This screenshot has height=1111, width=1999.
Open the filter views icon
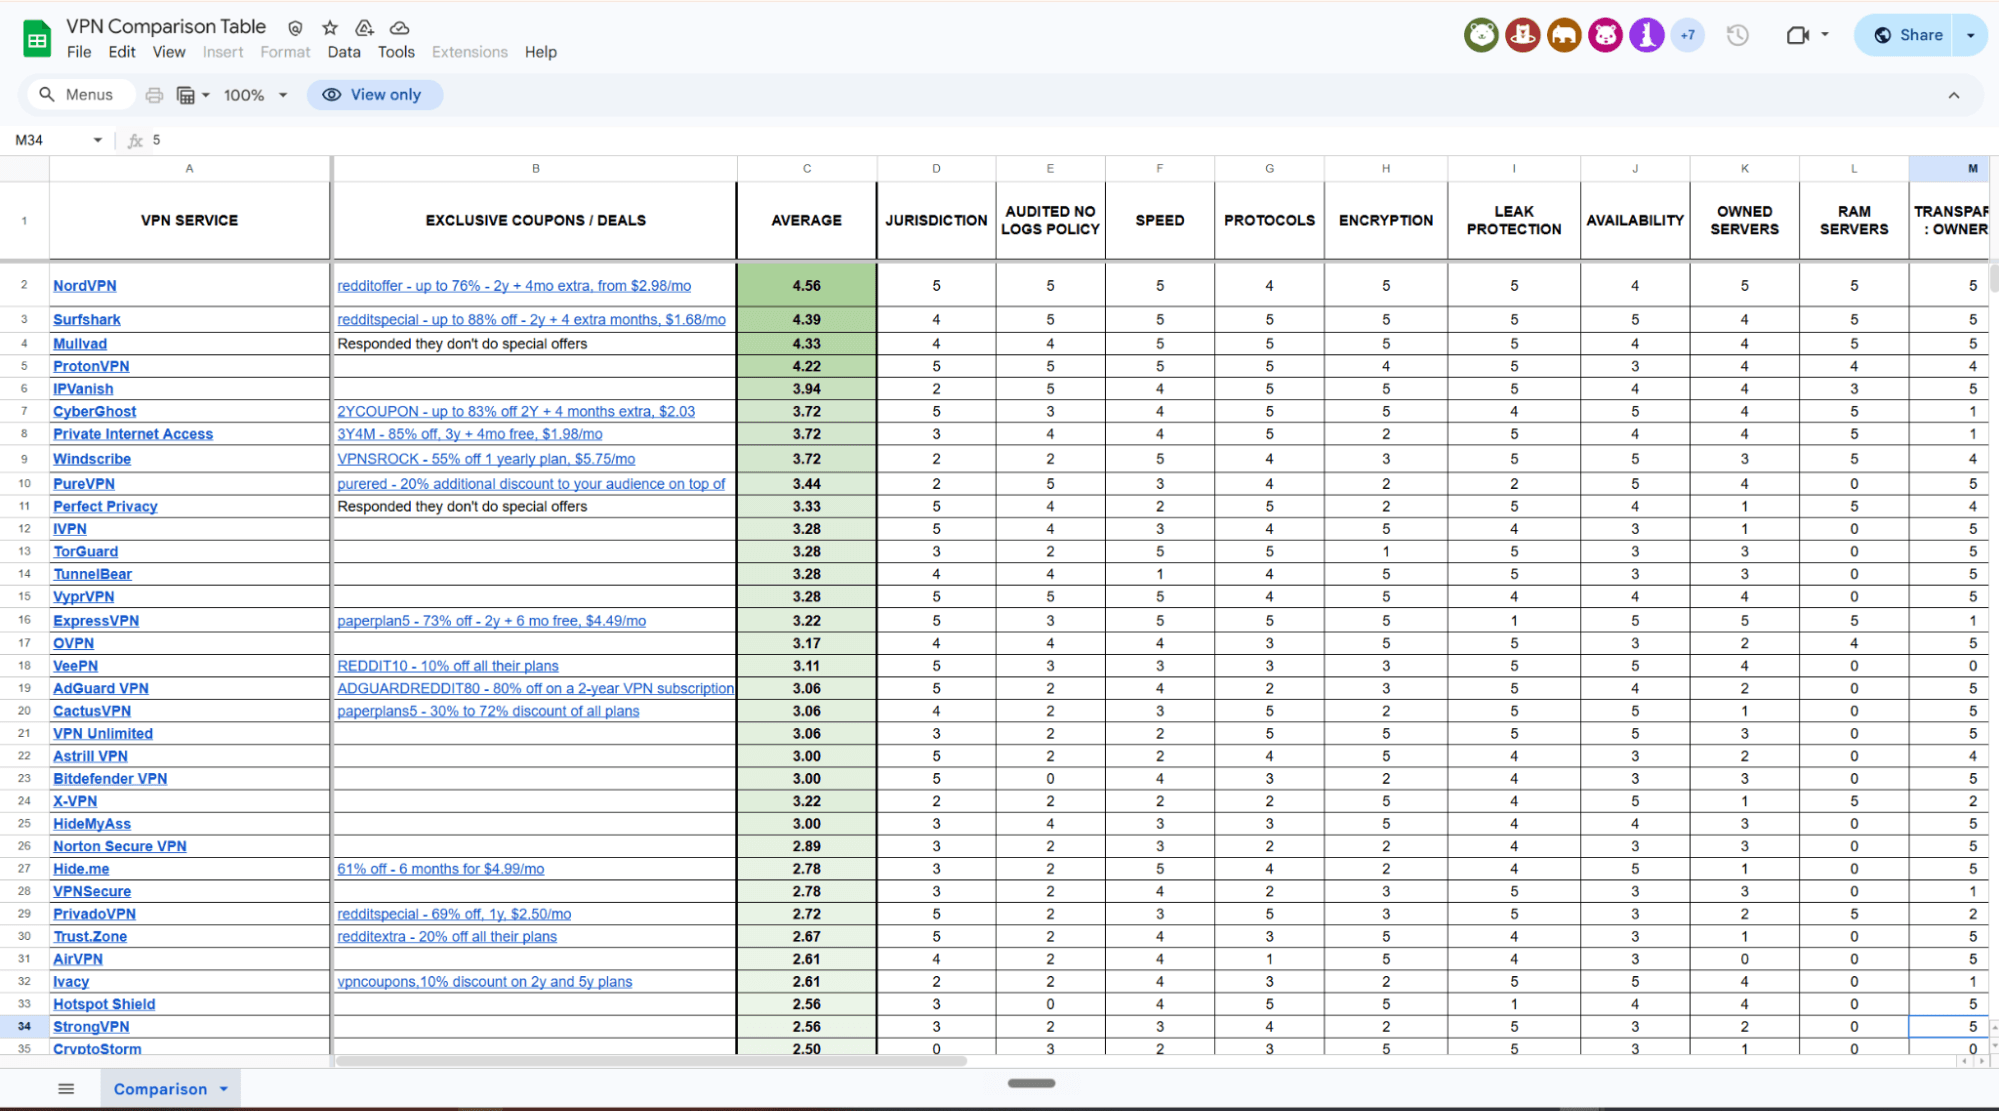click(185, 95)
